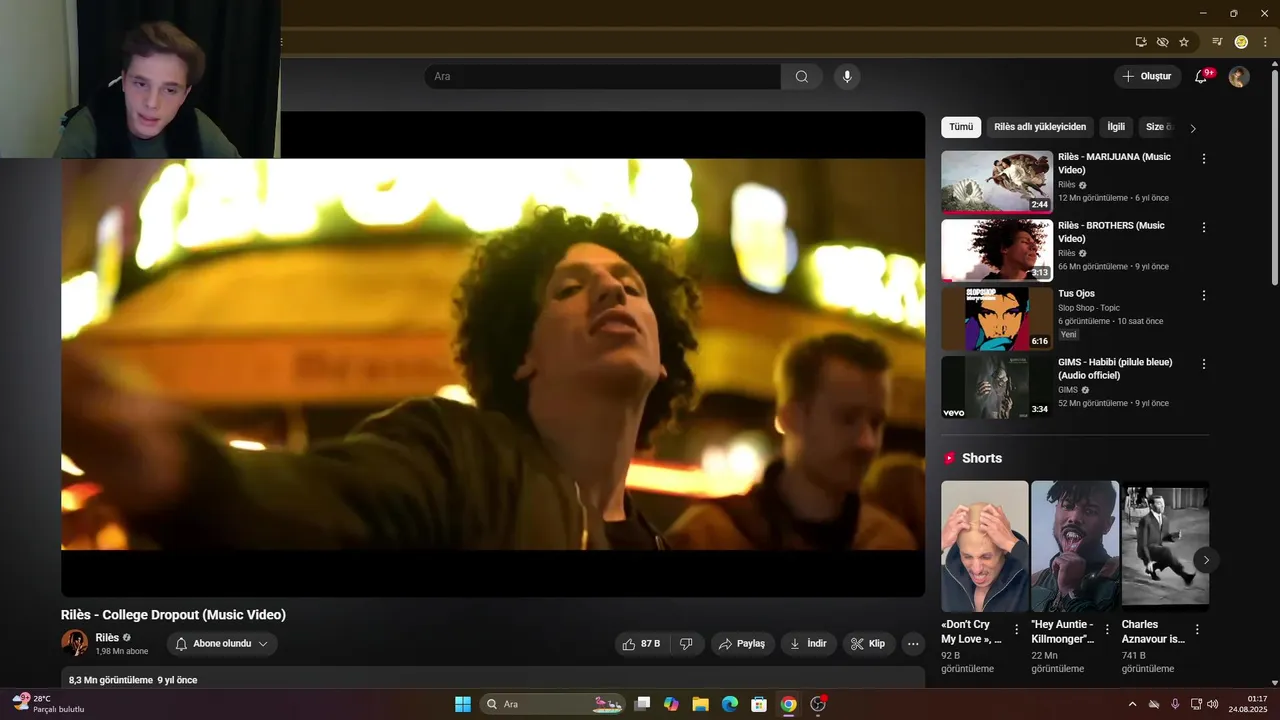Open options for "Don't Cry My Love" short
The image size is (1280, 720).
[x=1017, y=630]
